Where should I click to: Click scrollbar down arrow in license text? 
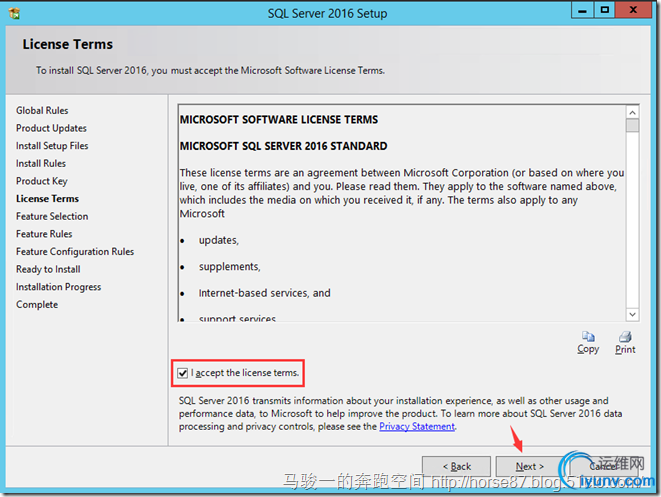tap(632, 314)
